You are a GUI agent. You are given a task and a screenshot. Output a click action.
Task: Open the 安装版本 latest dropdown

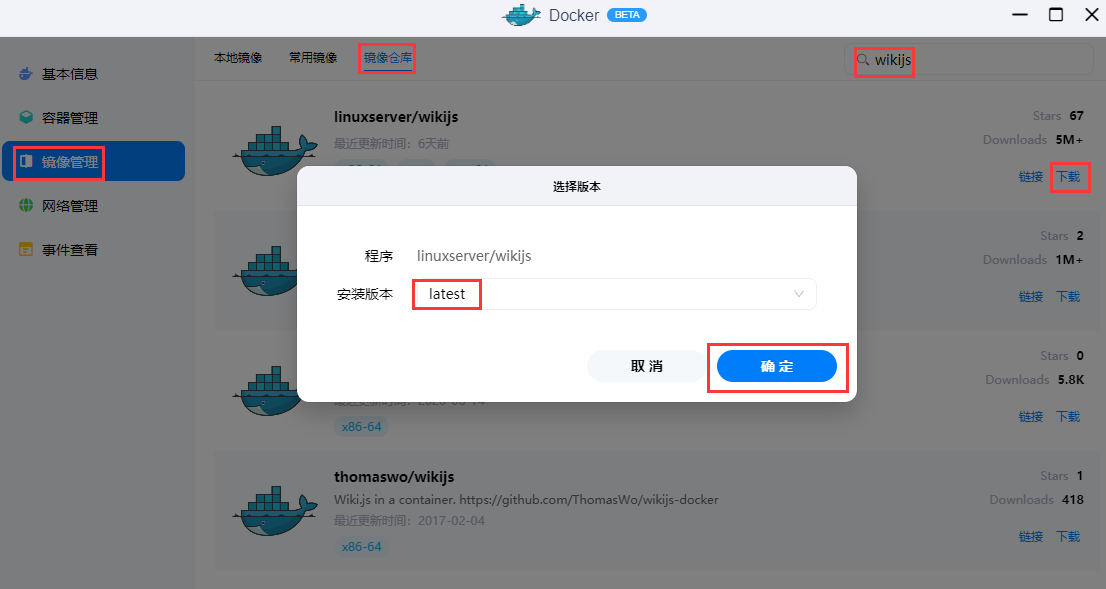point(614,294)
